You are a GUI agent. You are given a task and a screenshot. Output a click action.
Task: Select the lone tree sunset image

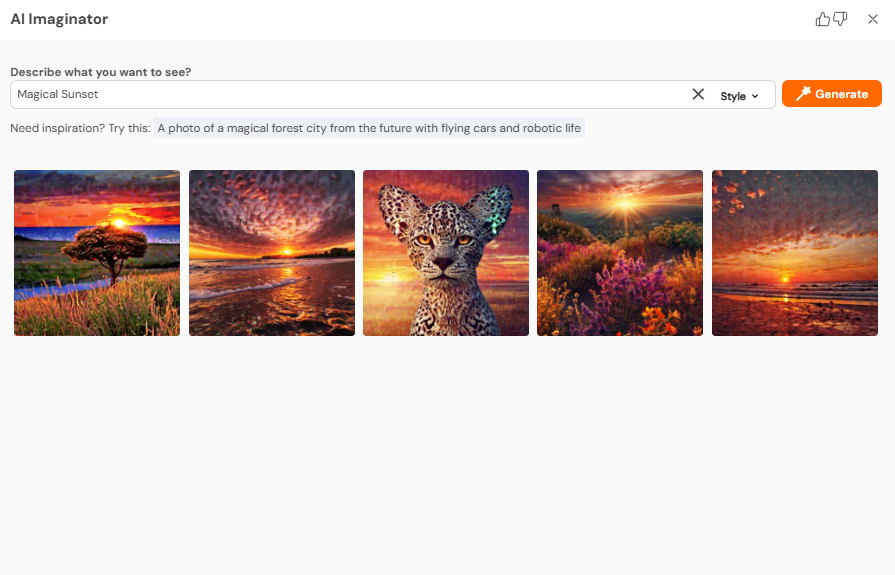coord(97,253)
